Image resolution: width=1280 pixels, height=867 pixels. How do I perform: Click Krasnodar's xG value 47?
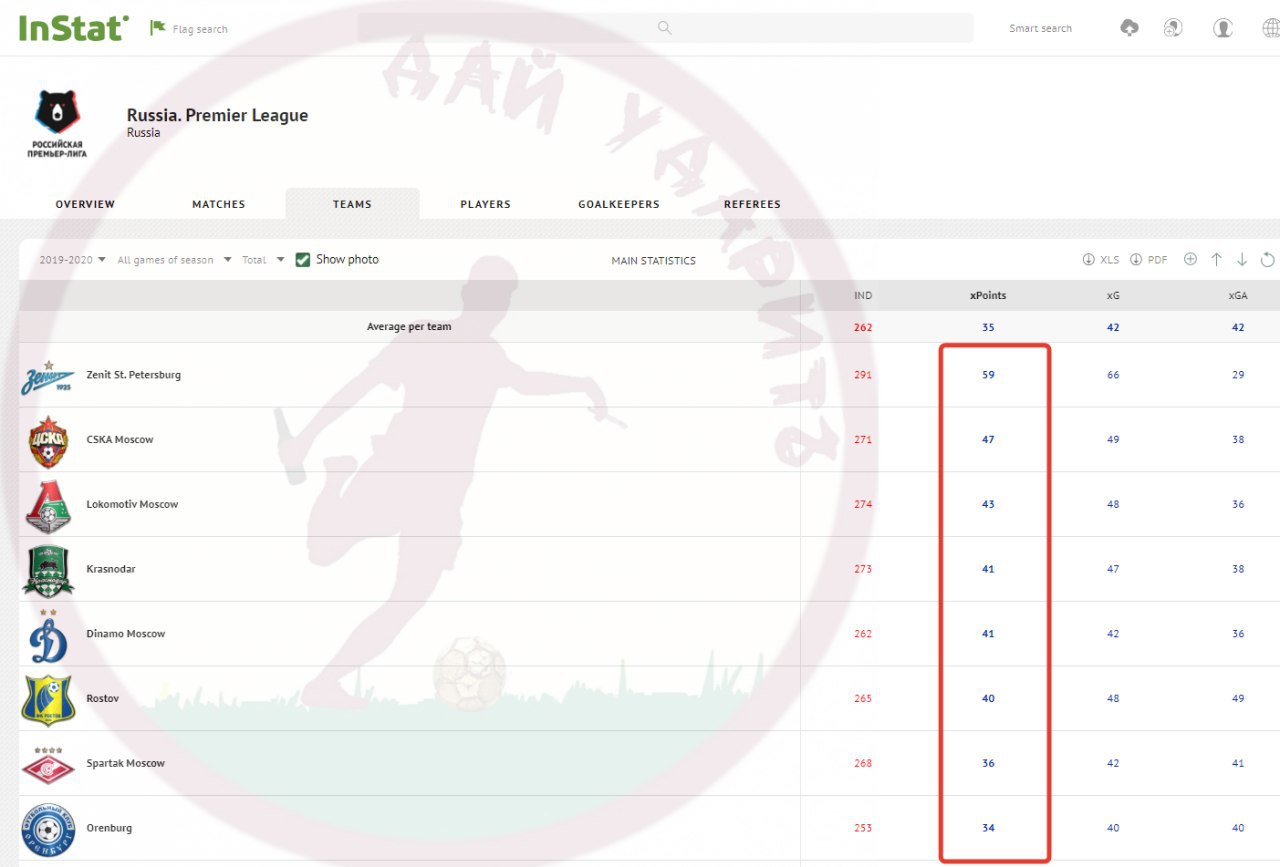[1113, 569]
